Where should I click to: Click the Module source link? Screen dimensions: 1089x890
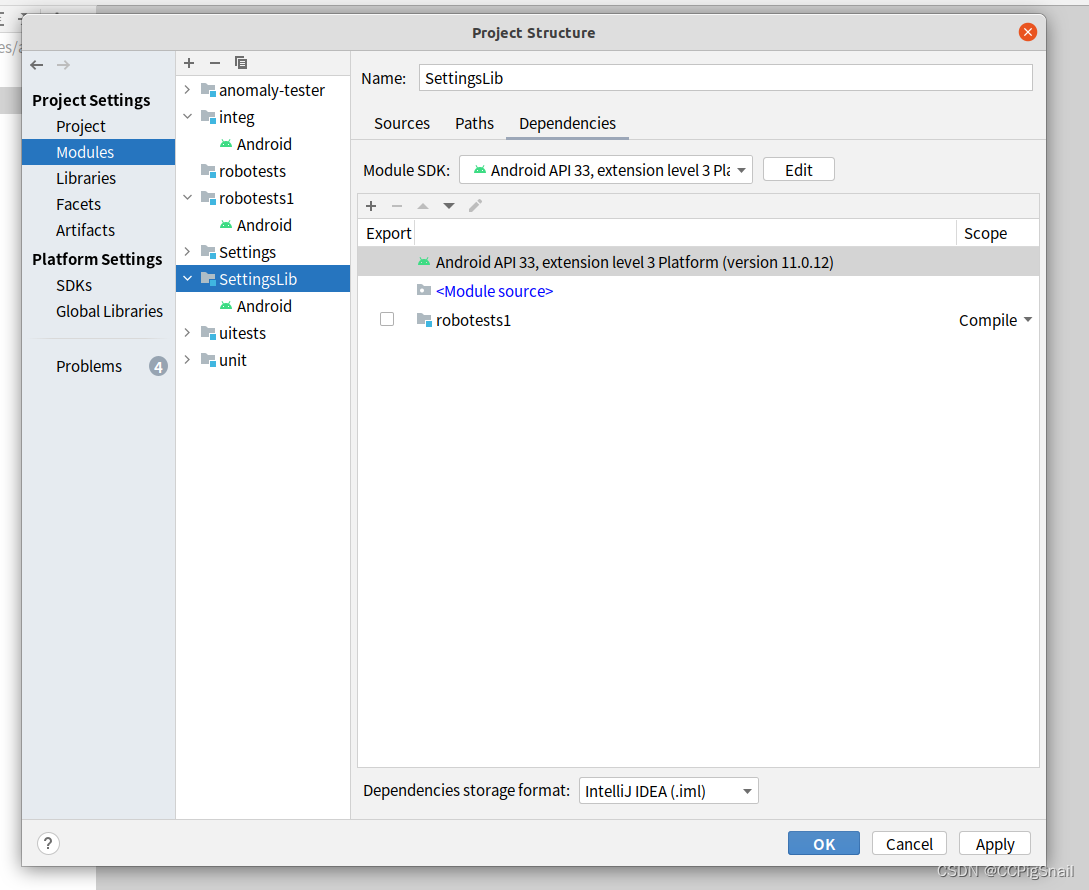(x=494, y=291)
